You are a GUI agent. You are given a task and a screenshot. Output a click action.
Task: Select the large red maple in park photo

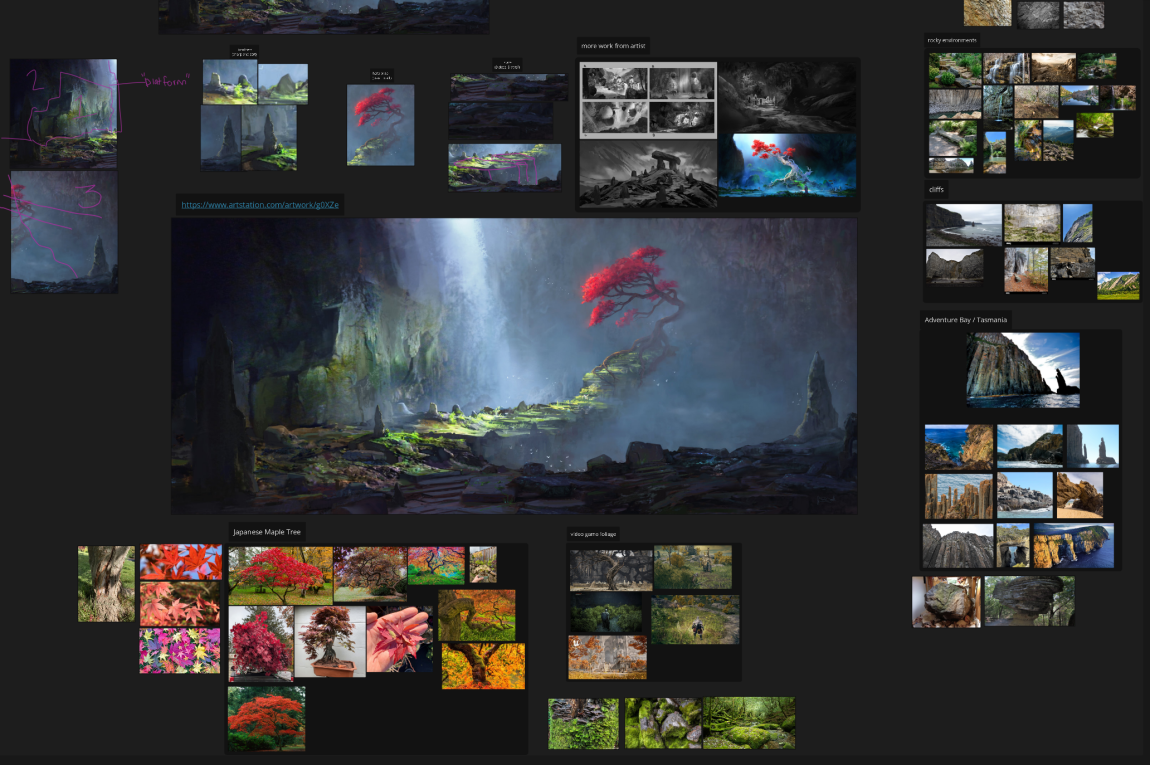coord(280,575)
